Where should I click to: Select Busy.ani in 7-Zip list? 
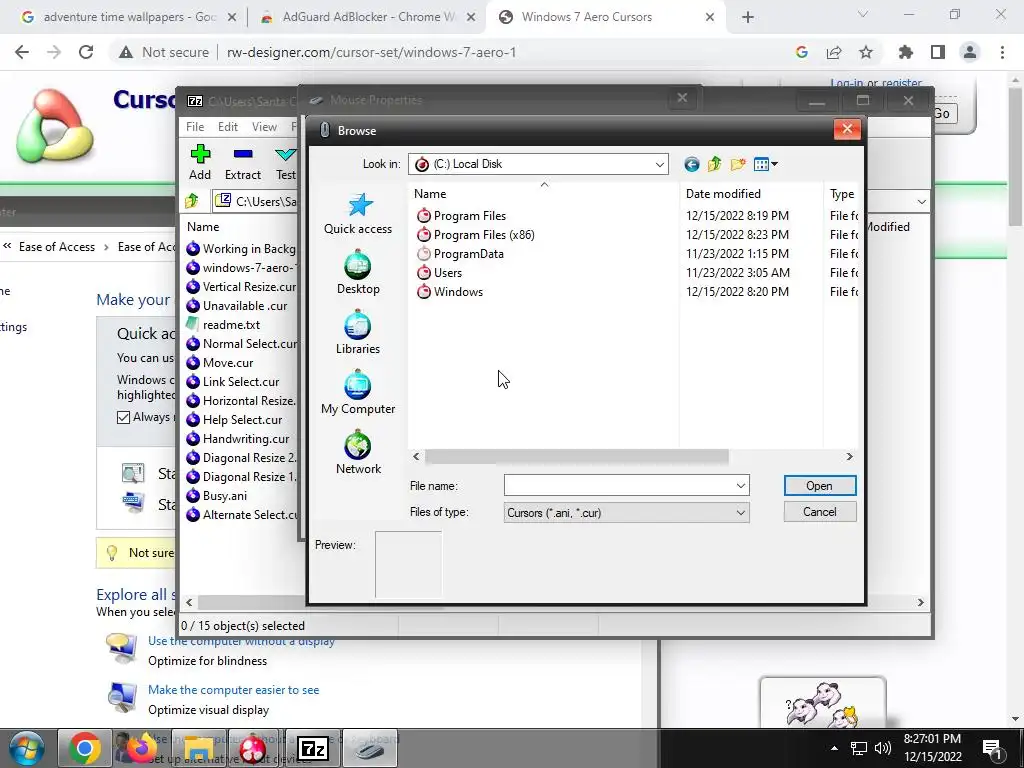pyautogui.click(x=217, y=496)
